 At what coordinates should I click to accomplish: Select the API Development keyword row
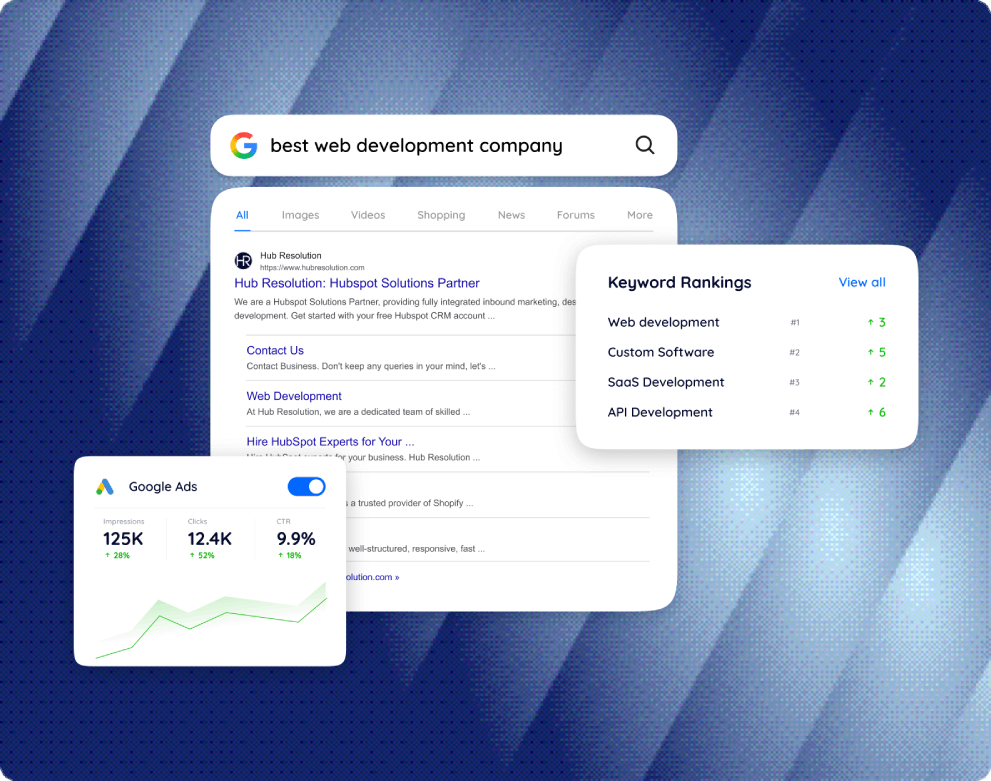[746, 412]
